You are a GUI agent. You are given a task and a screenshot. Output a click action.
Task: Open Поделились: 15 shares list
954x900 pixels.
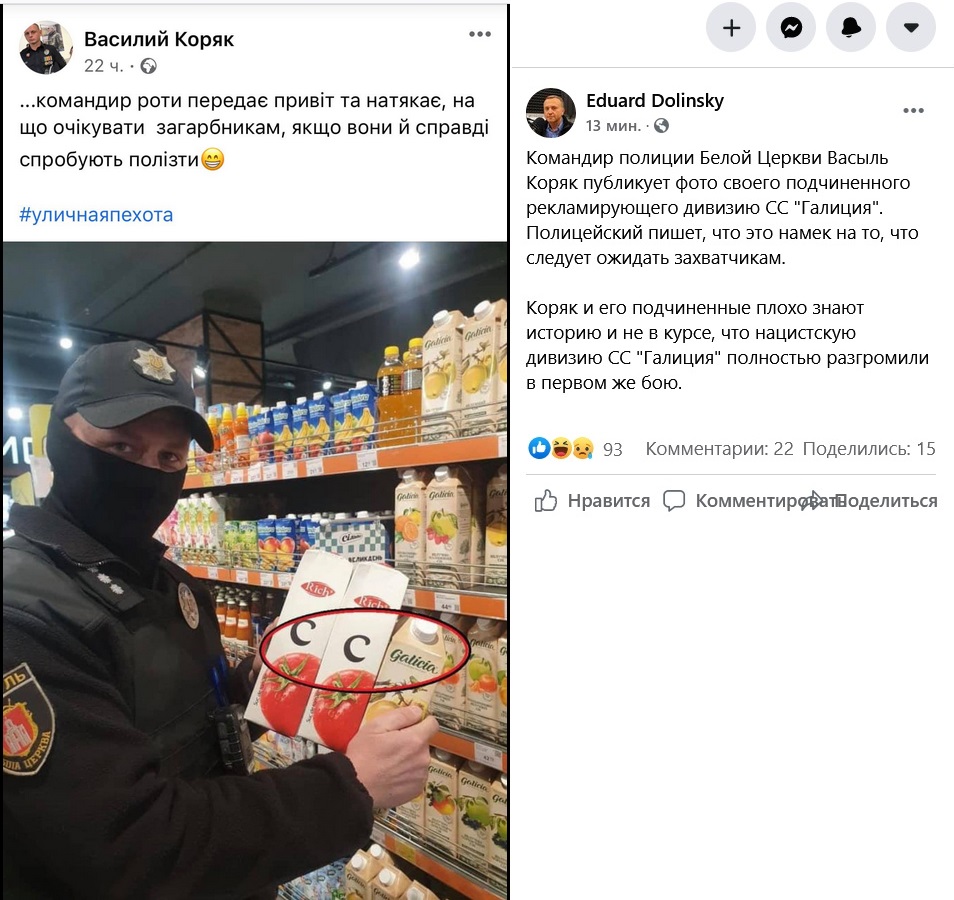[869, 449]
